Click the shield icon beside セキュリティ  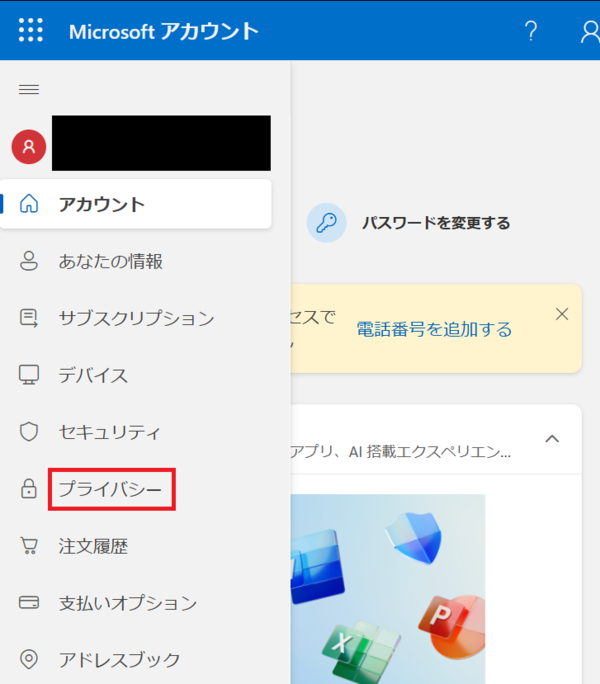tap(29, 432)
